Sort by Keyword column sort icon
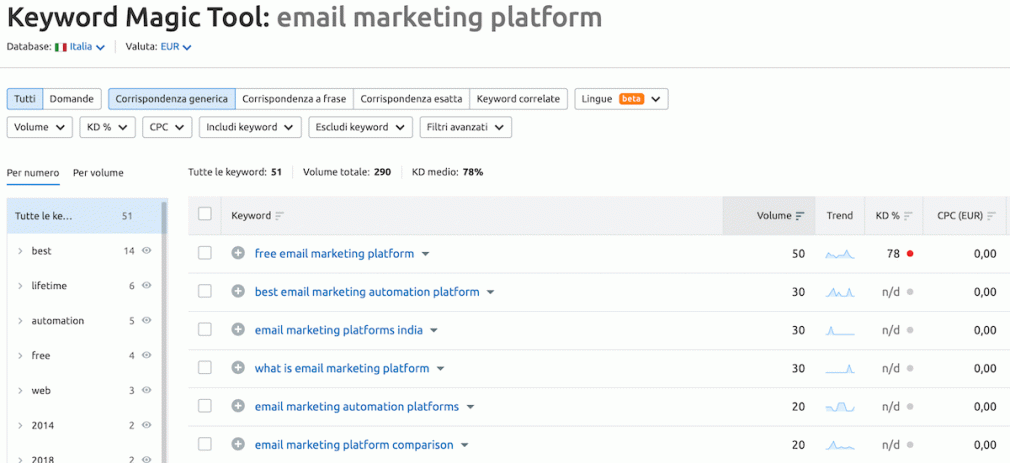 (279, 216)
